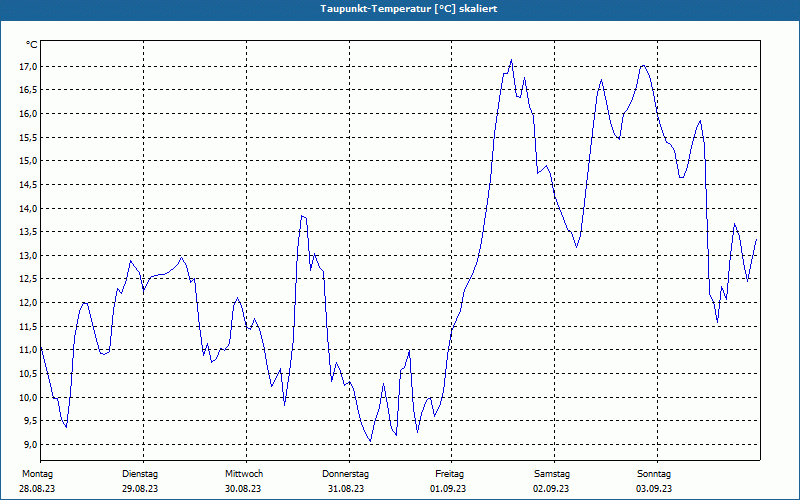The width and height of the screenshot is (800, 500).
Task: Click the 10,5 axis label
Action: coord(30,373)
